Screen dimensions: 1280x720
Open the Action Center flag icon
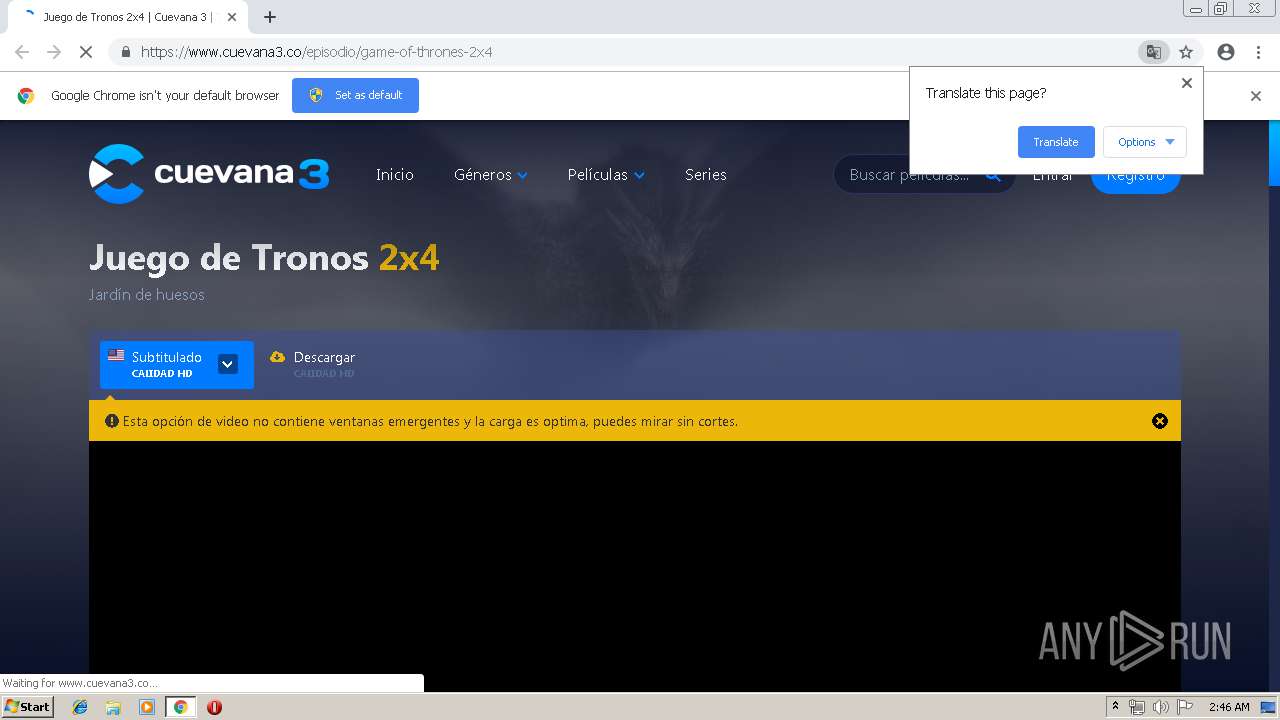(1185, 707)
